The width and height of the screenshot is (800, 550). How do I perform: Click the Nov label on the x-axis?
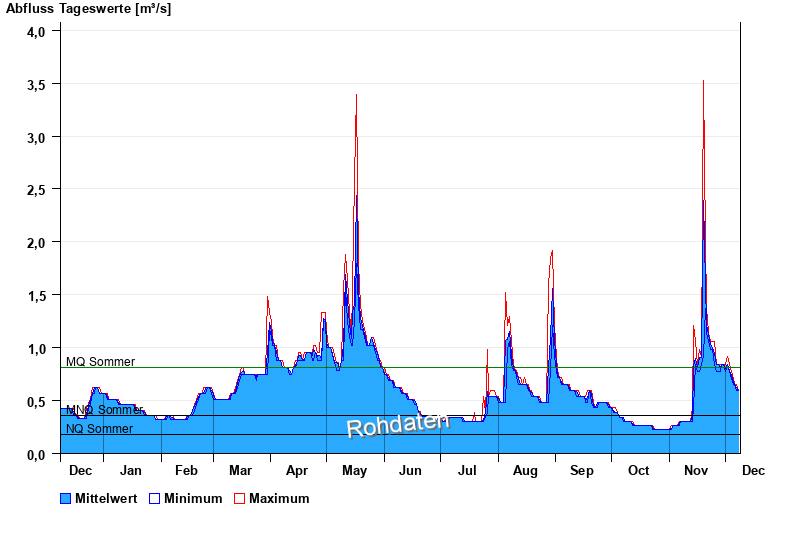[695, 470]
